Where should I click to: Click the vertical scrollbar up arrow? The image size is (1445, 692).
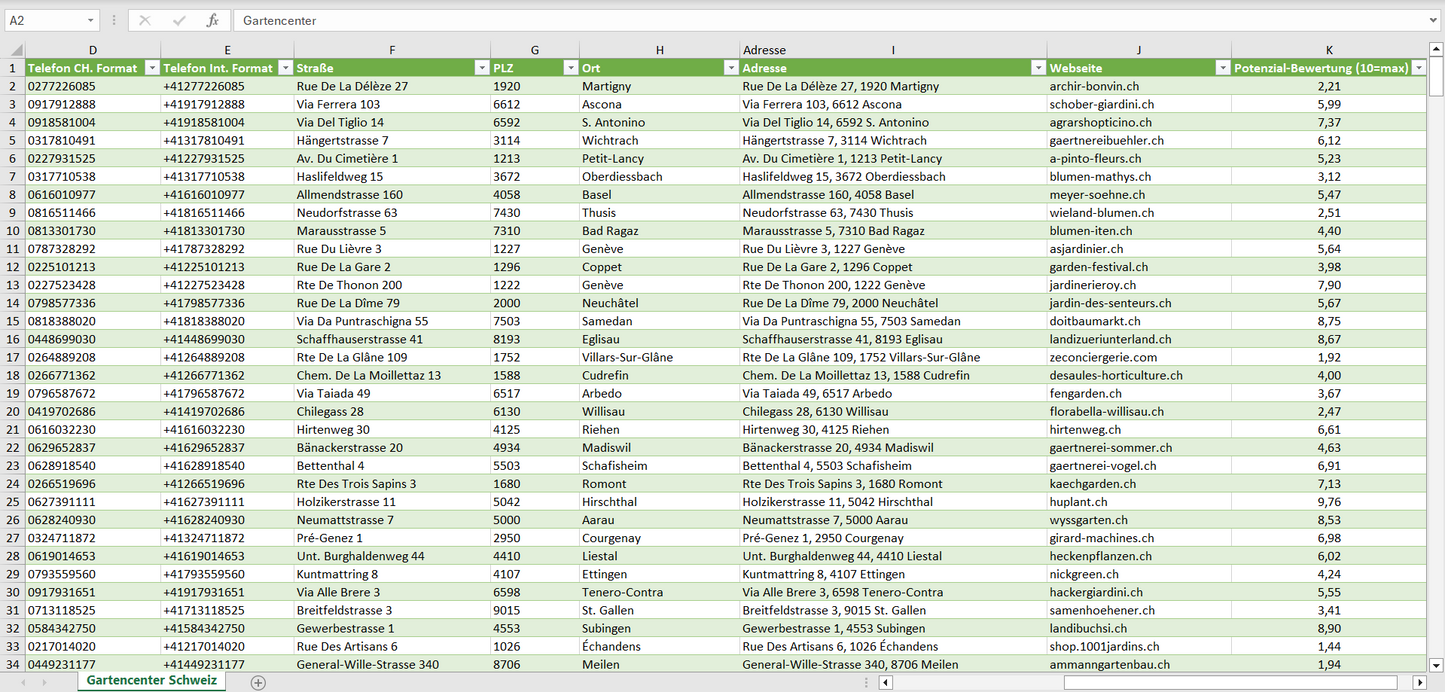point(1436,50)
